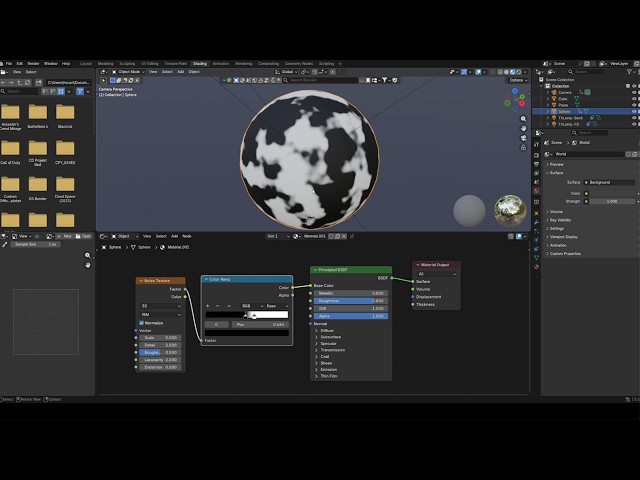Toggle visibility eye for Camera in outliner
640x480 pixels.
[634, 93]
